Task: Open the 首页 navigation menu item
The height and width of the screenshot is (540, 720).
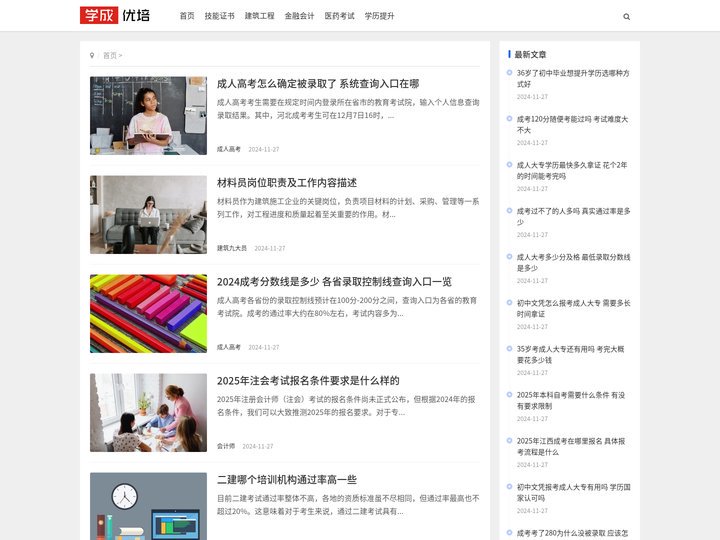Action: (187, 16)
